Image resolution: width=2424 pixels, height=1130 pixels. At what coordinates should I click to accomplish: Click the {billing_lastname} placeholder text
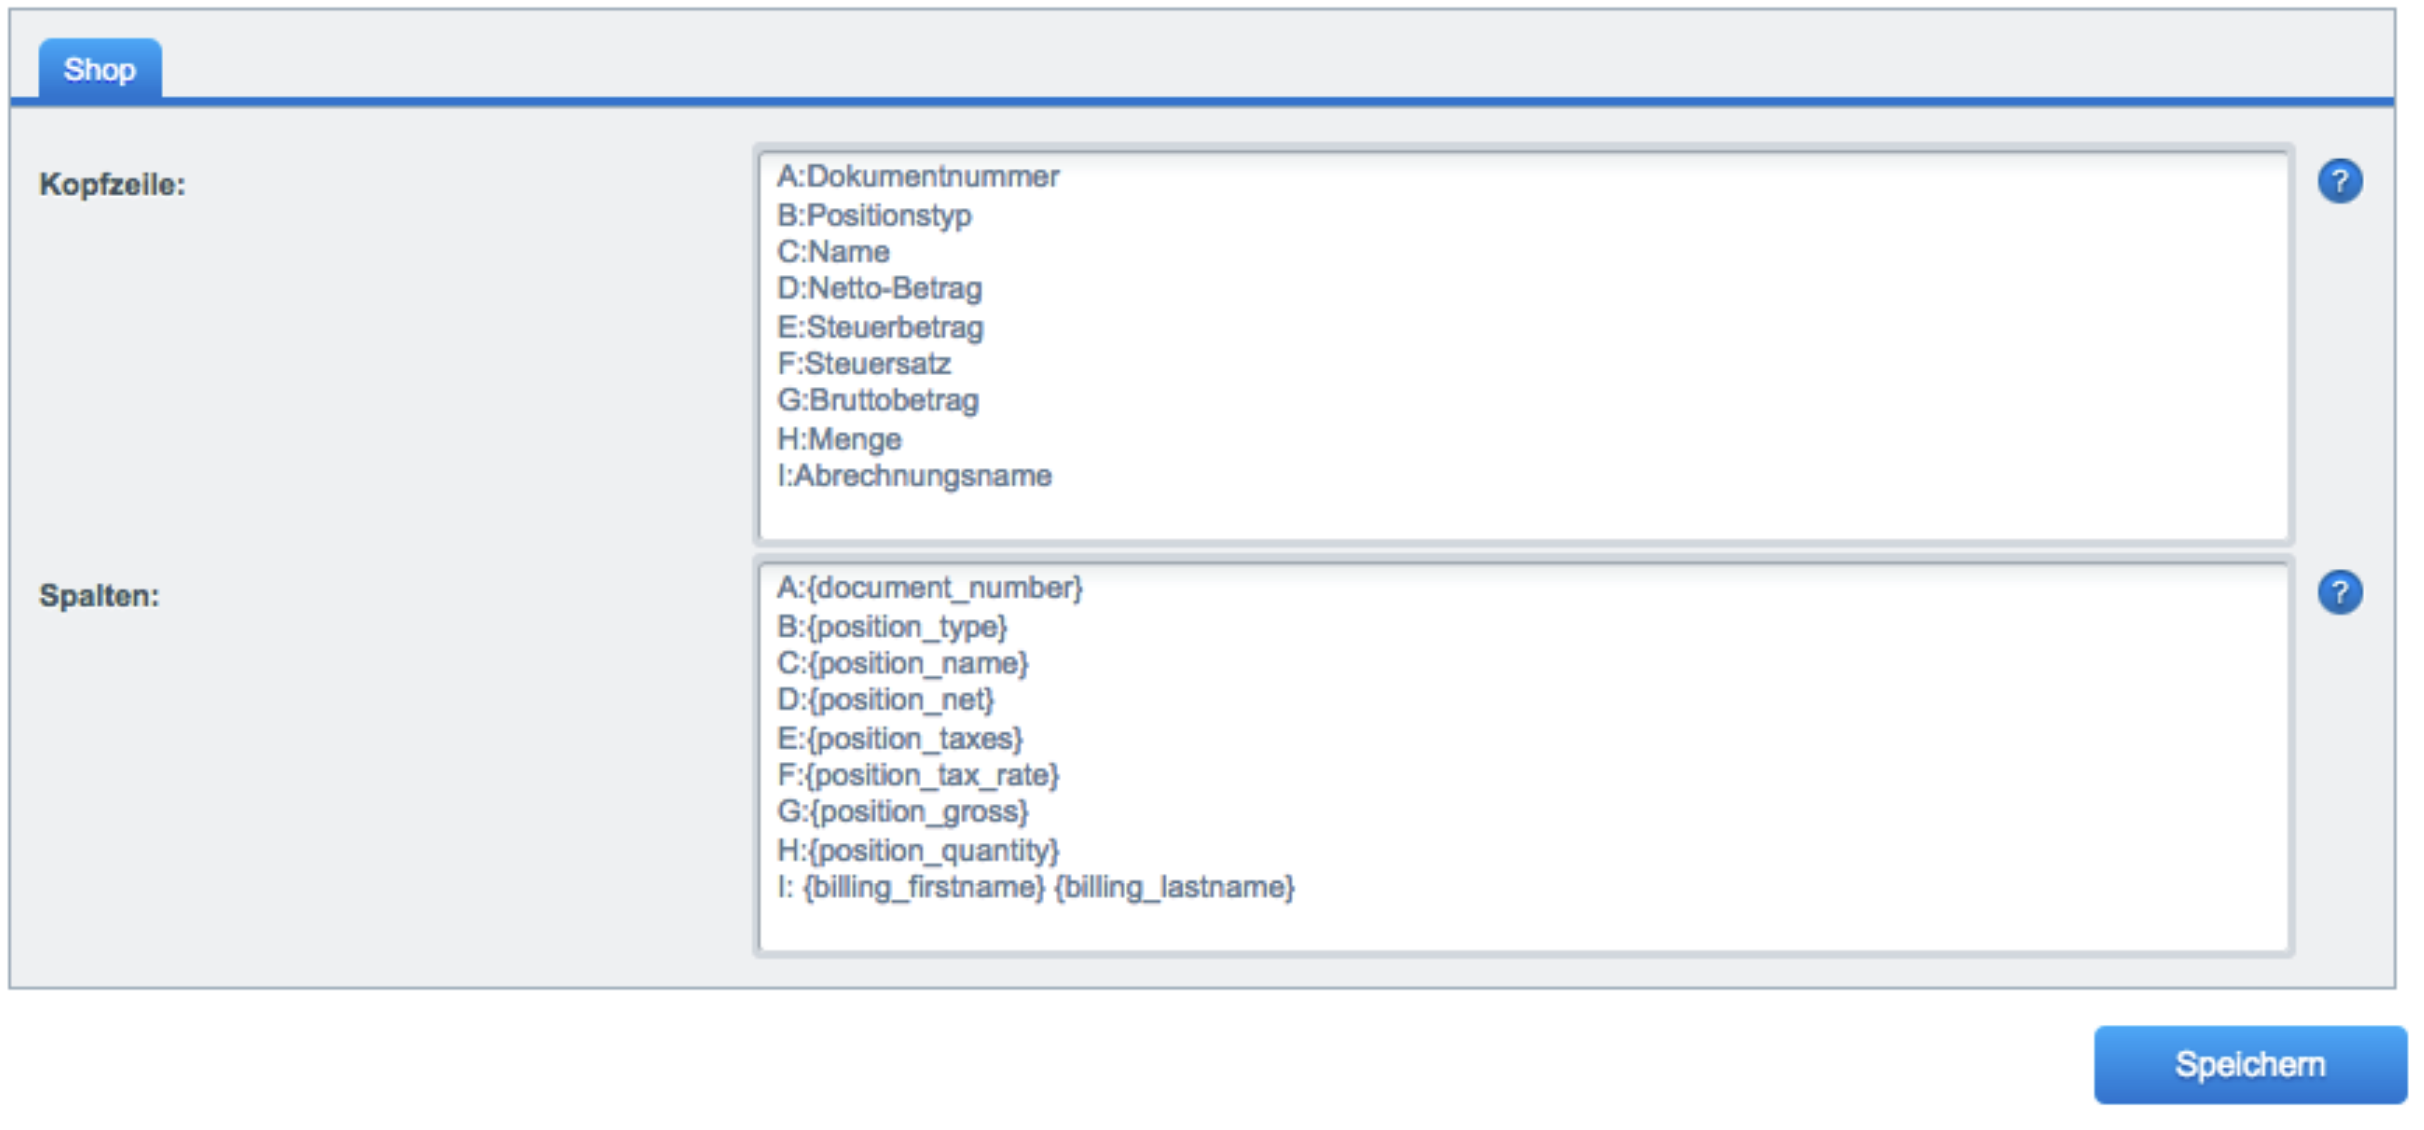click(x=1174, y=887)
